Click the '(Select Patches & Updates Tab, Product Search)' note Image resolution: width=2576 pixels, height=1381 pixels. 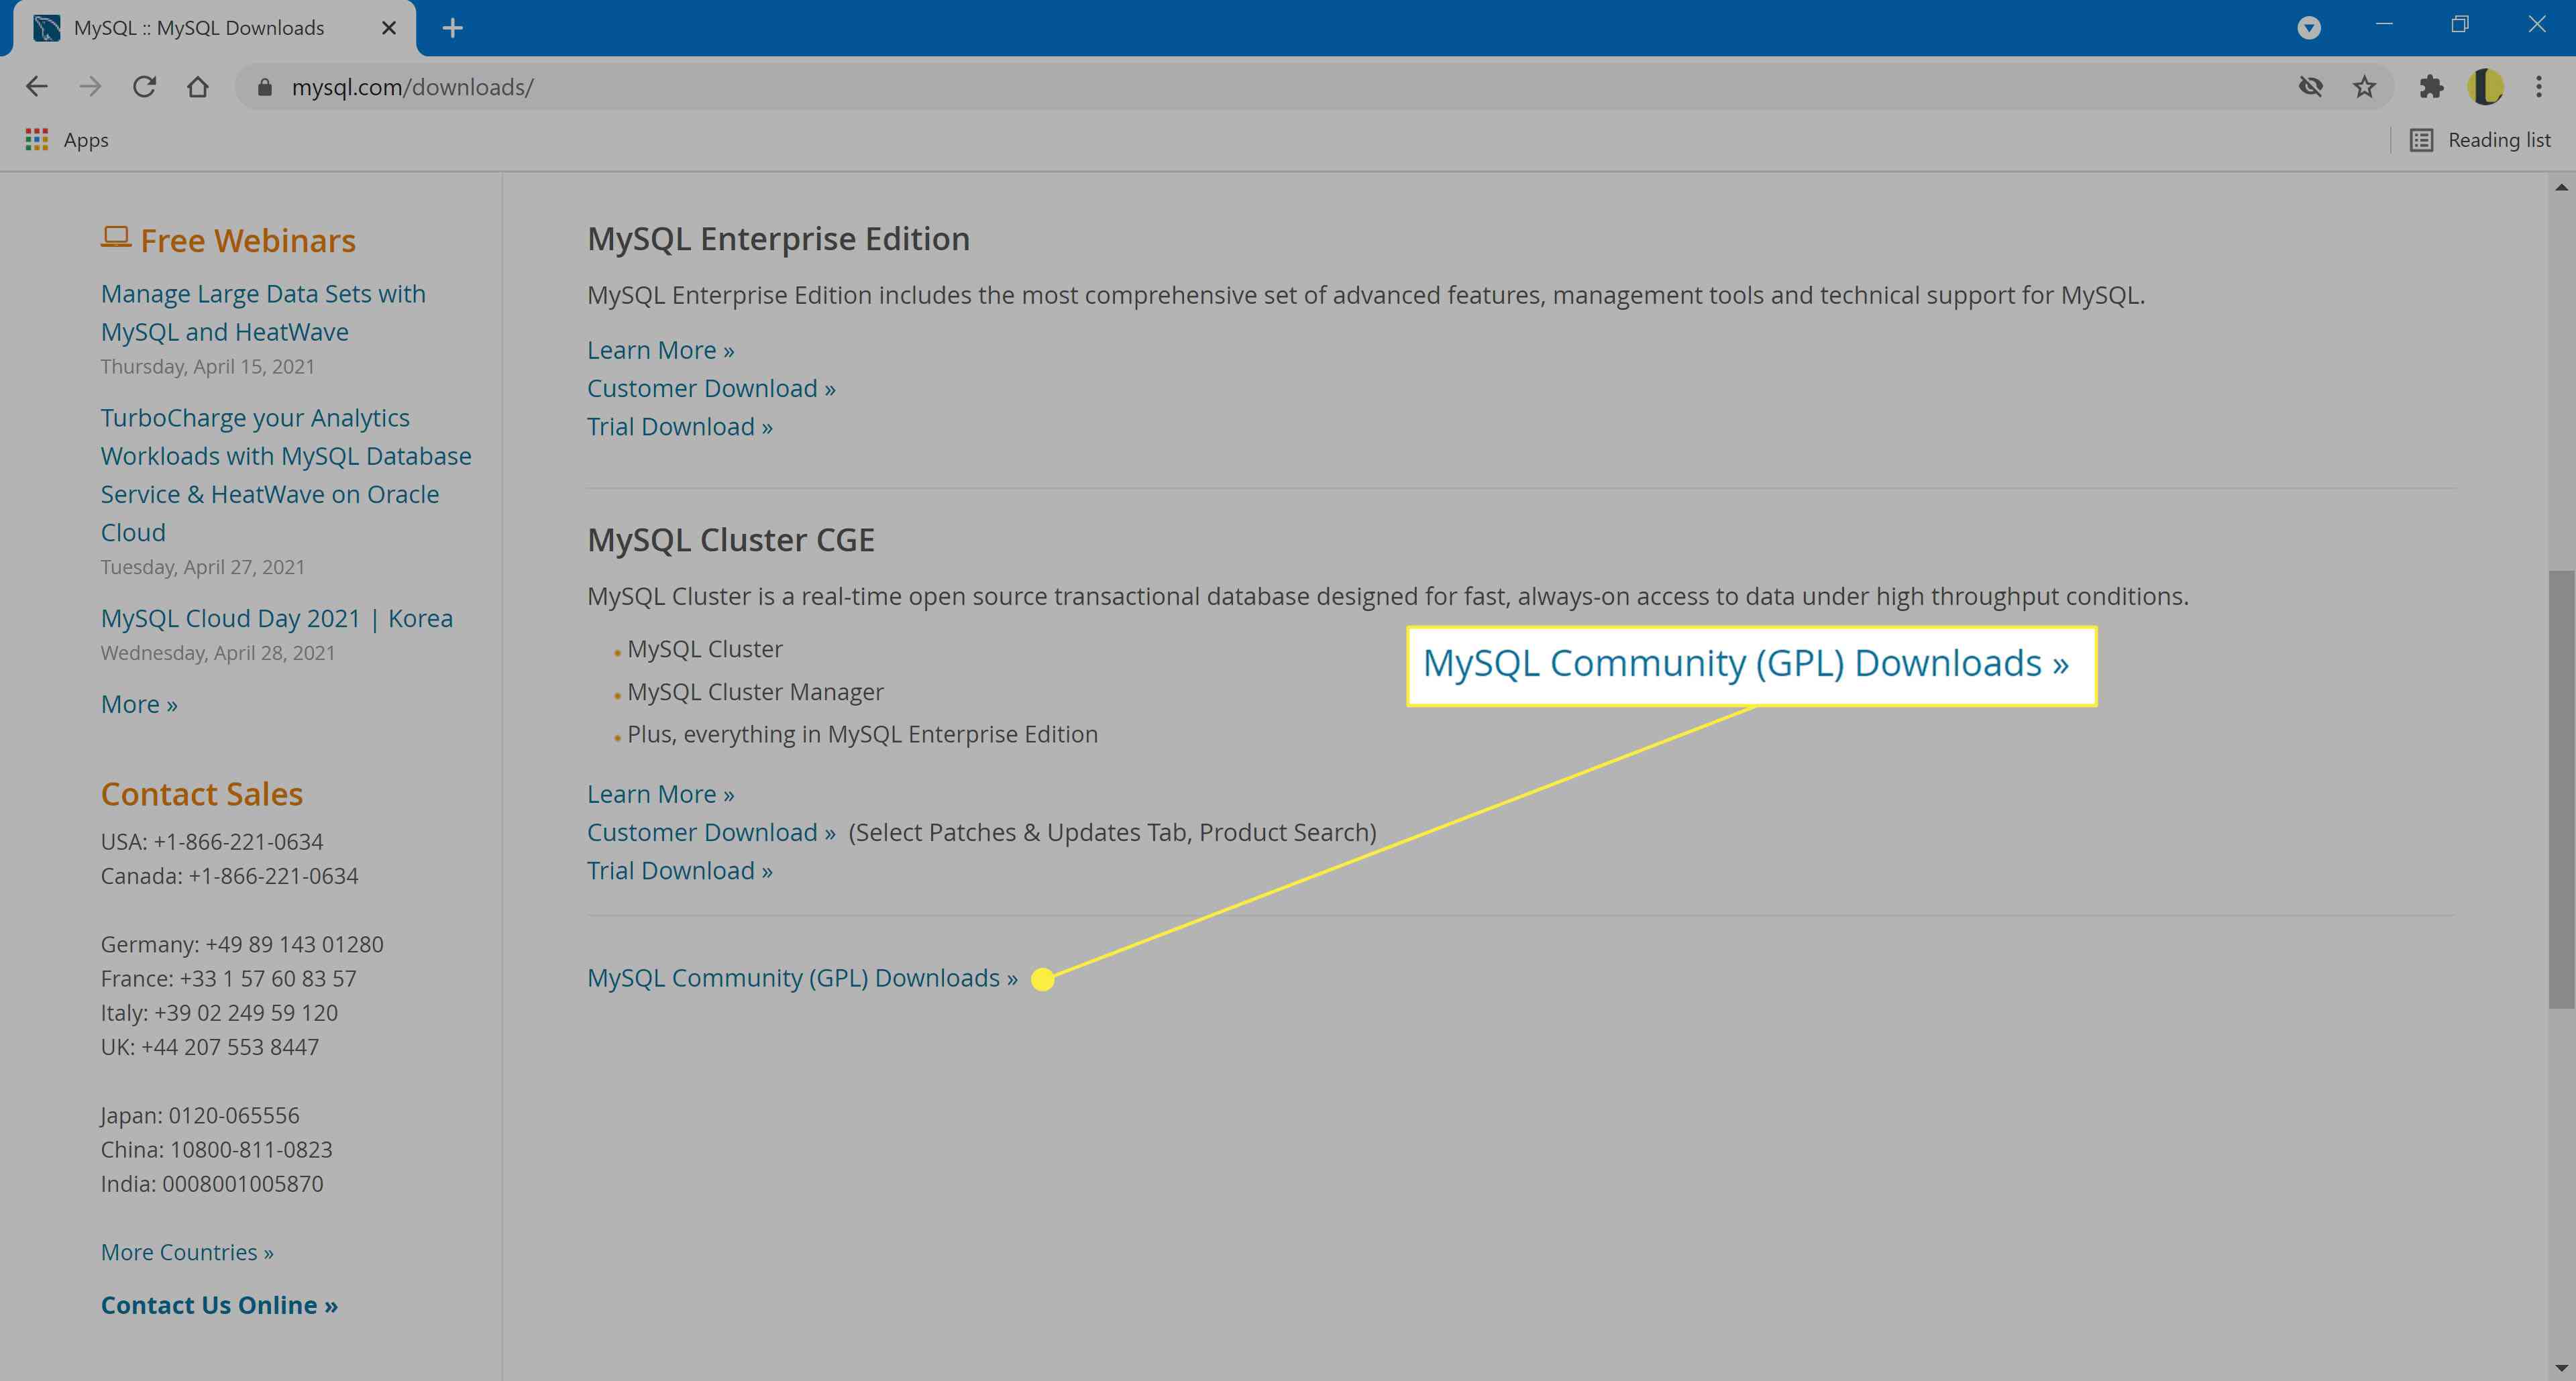click(1112, 832)
